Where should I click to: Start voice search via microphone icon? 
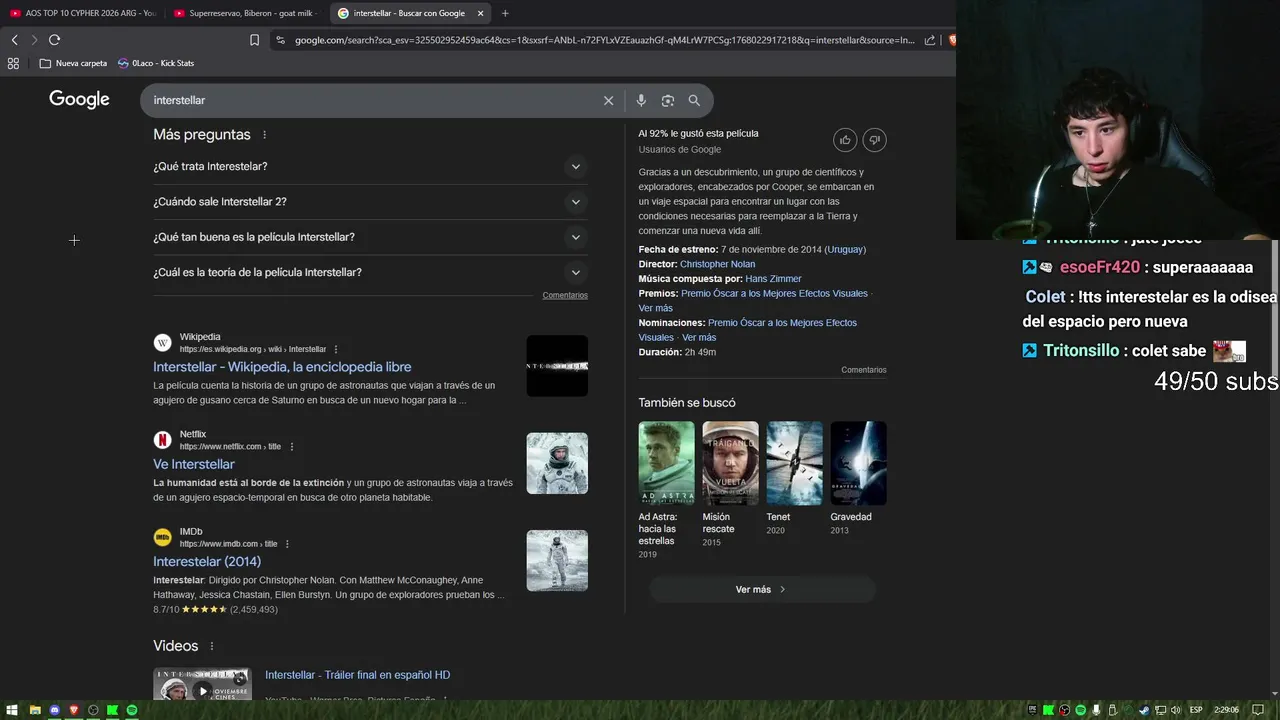pos(641,100)
